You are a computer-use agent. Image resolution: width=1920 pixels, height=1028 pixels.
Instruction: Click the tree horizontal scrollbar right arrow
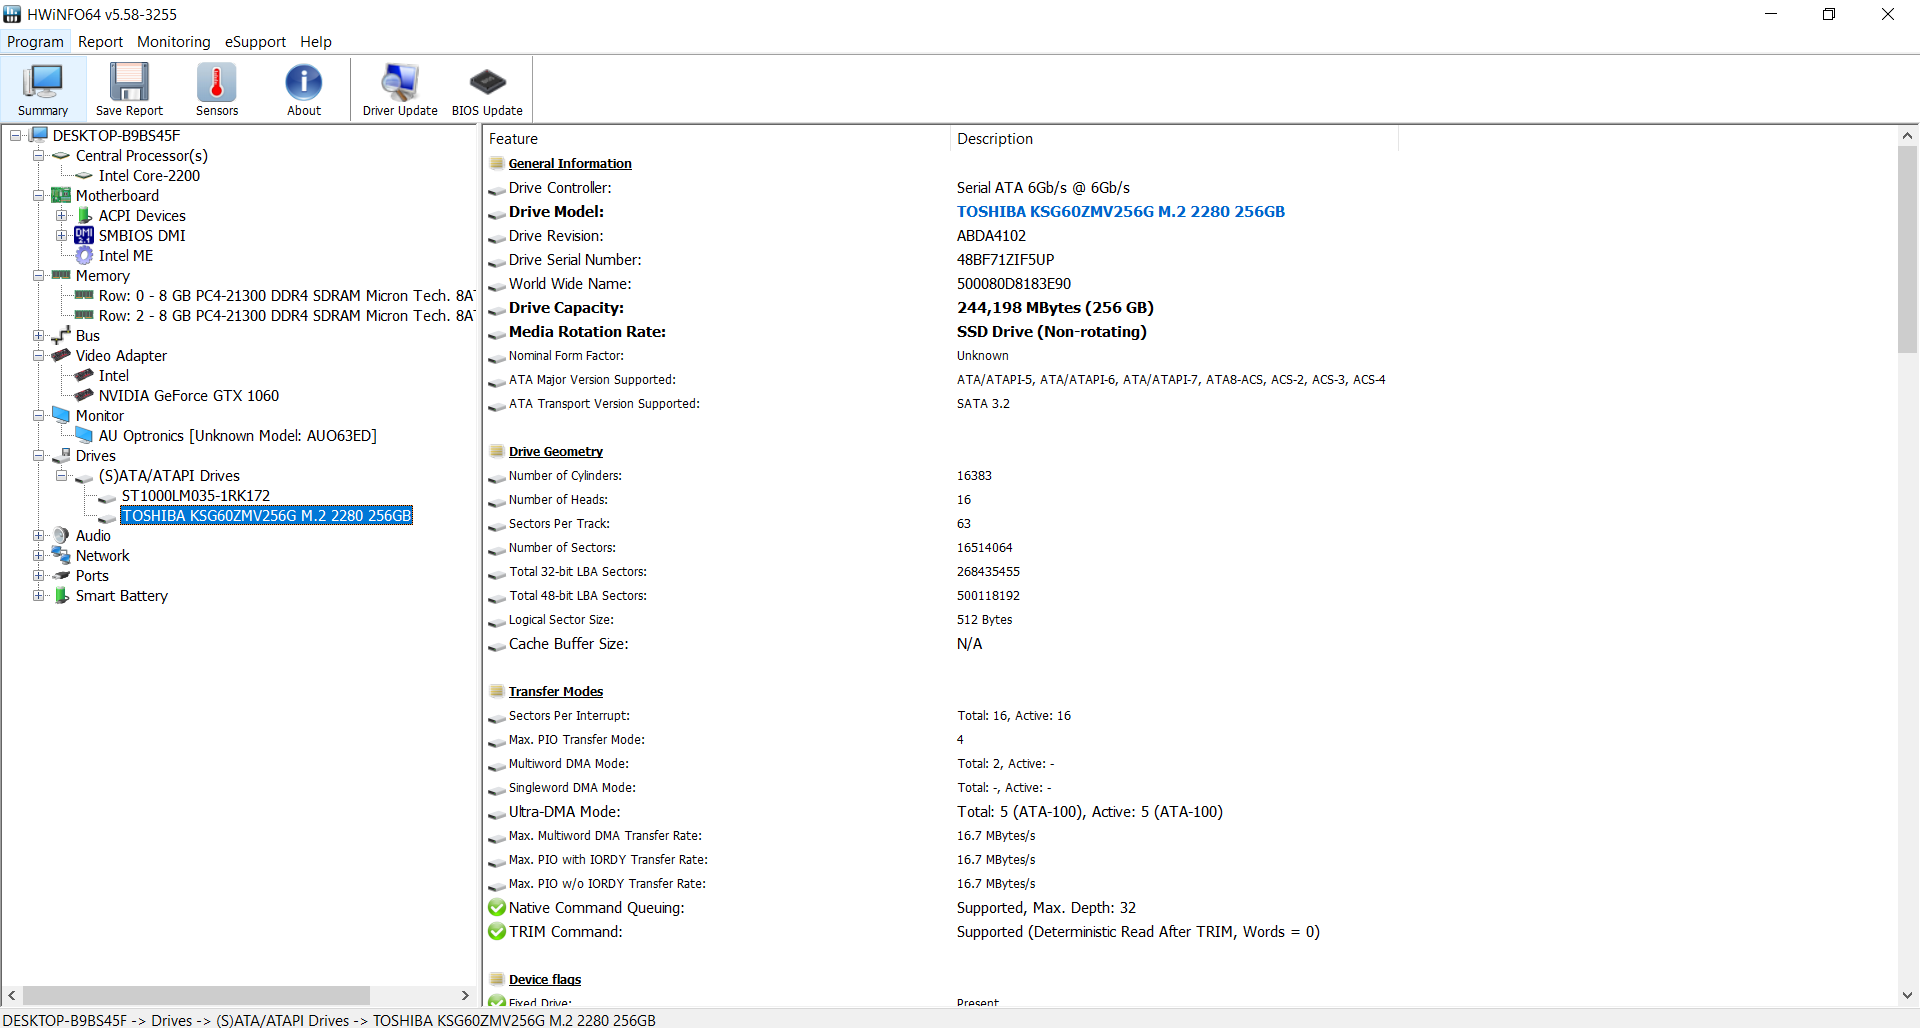click(465, 995)
